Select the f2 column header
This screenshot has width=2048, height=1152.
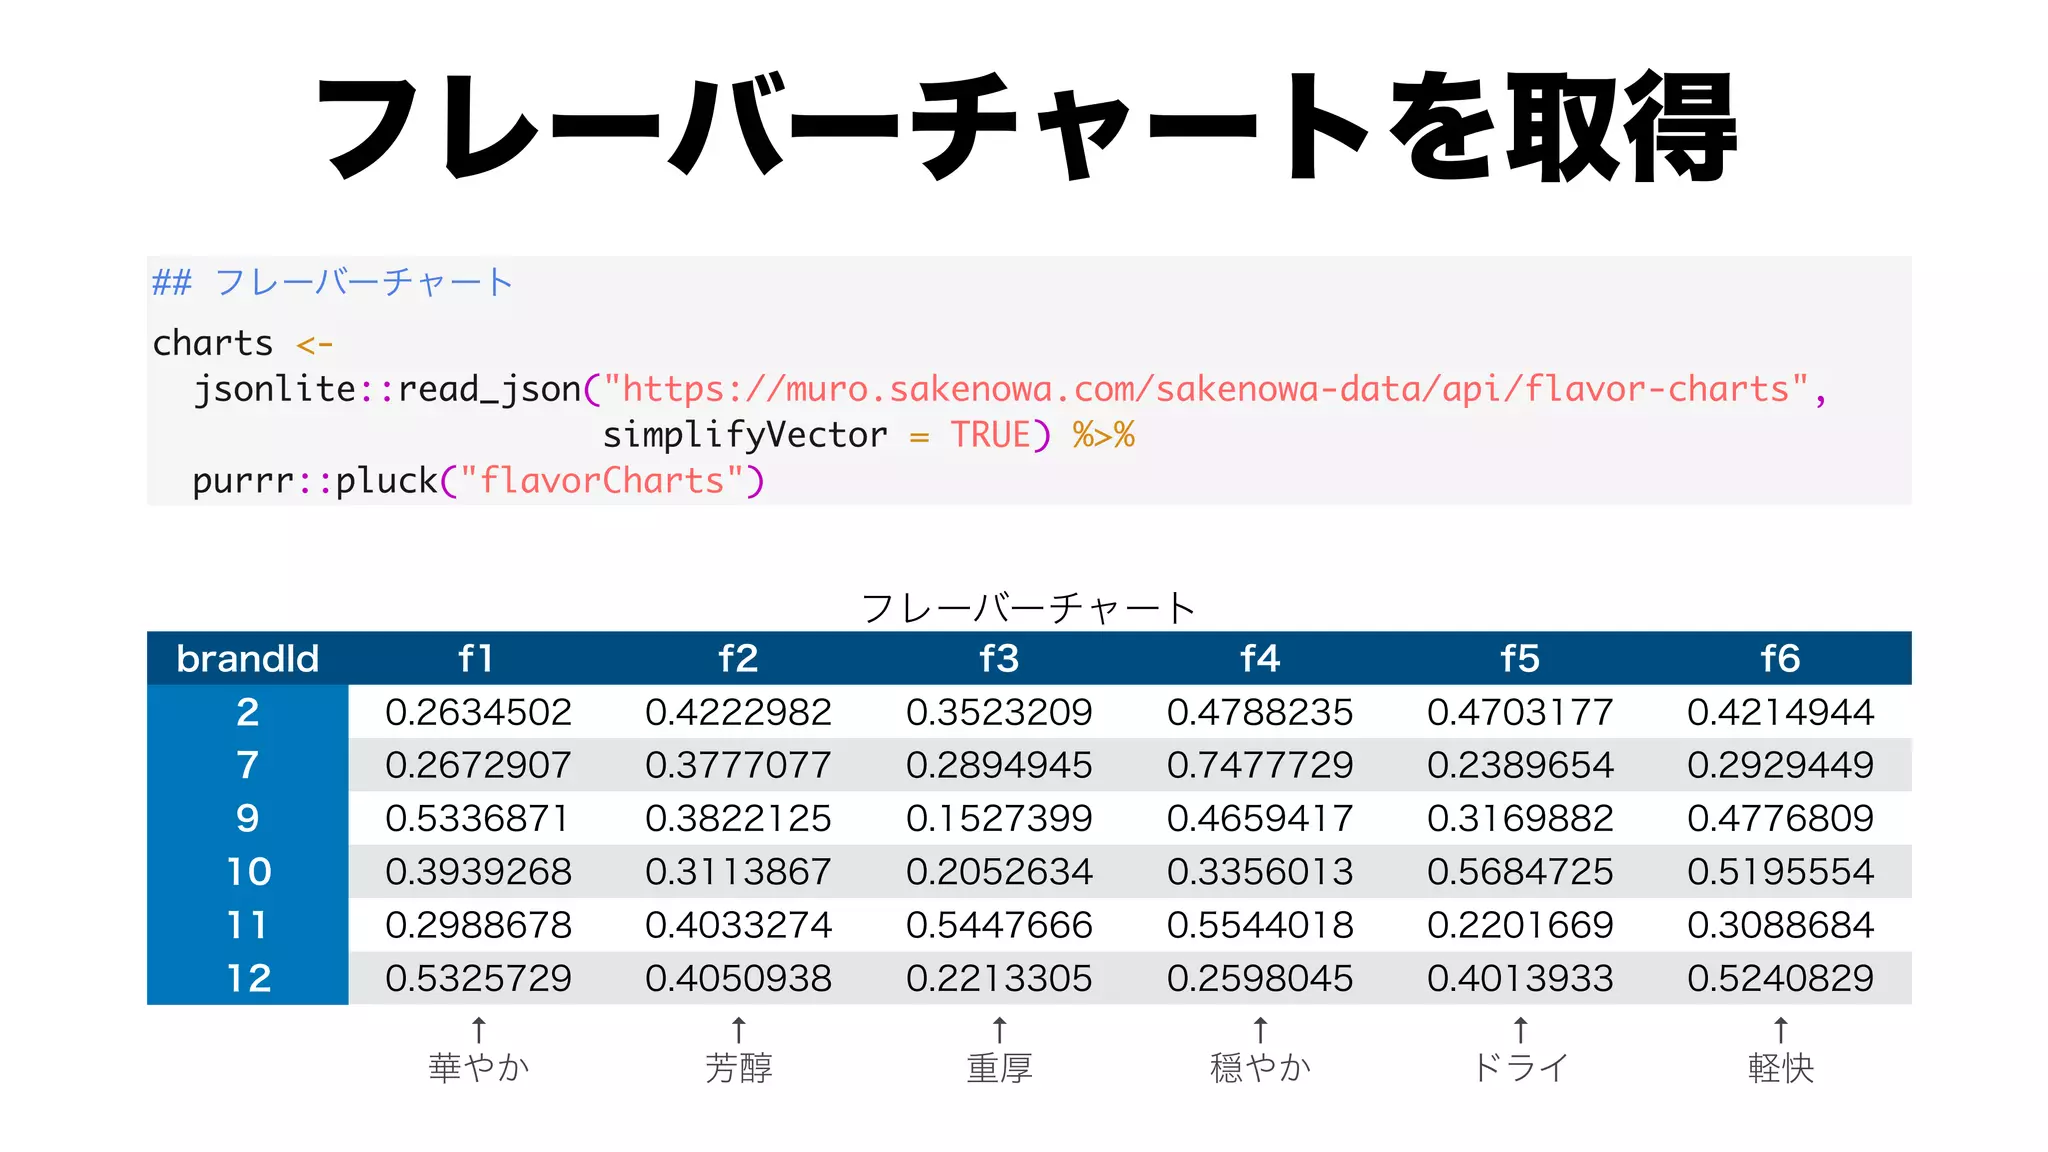[738, 659]
